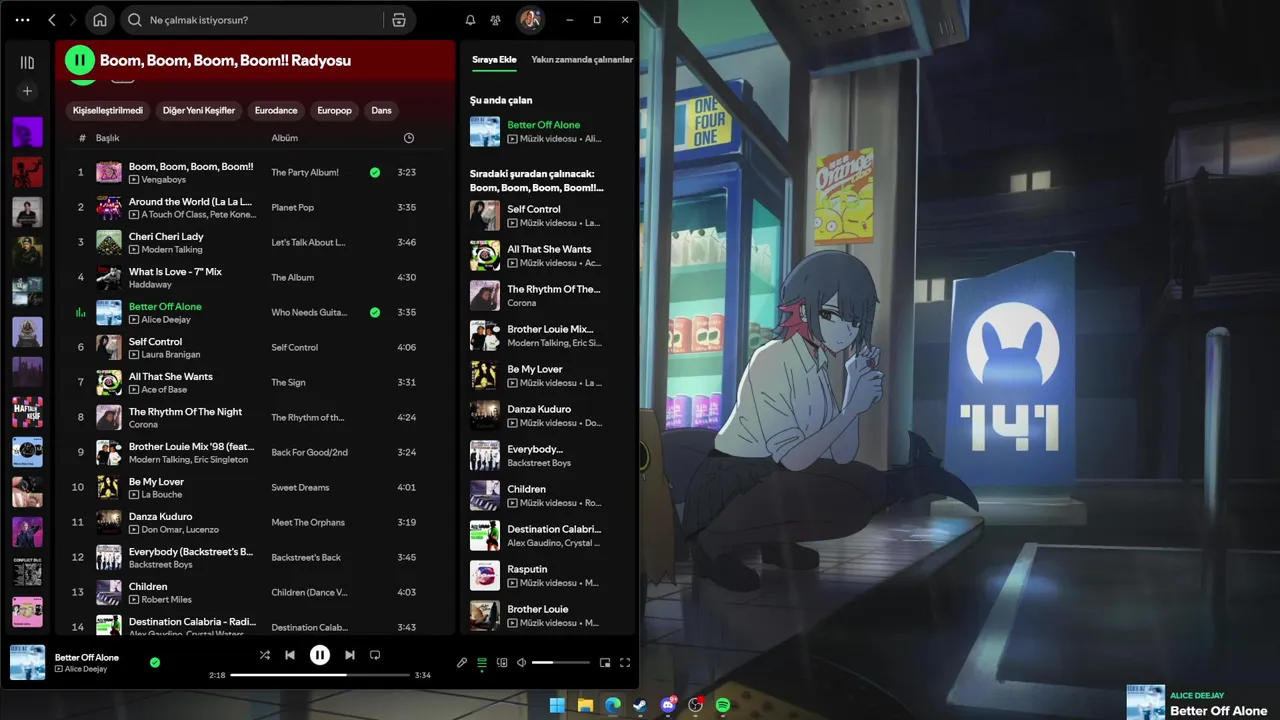Open the three-dots main menu in Spotify
Image resolution: width=1280 pixels, height=720 pixels.
[23, 20]
